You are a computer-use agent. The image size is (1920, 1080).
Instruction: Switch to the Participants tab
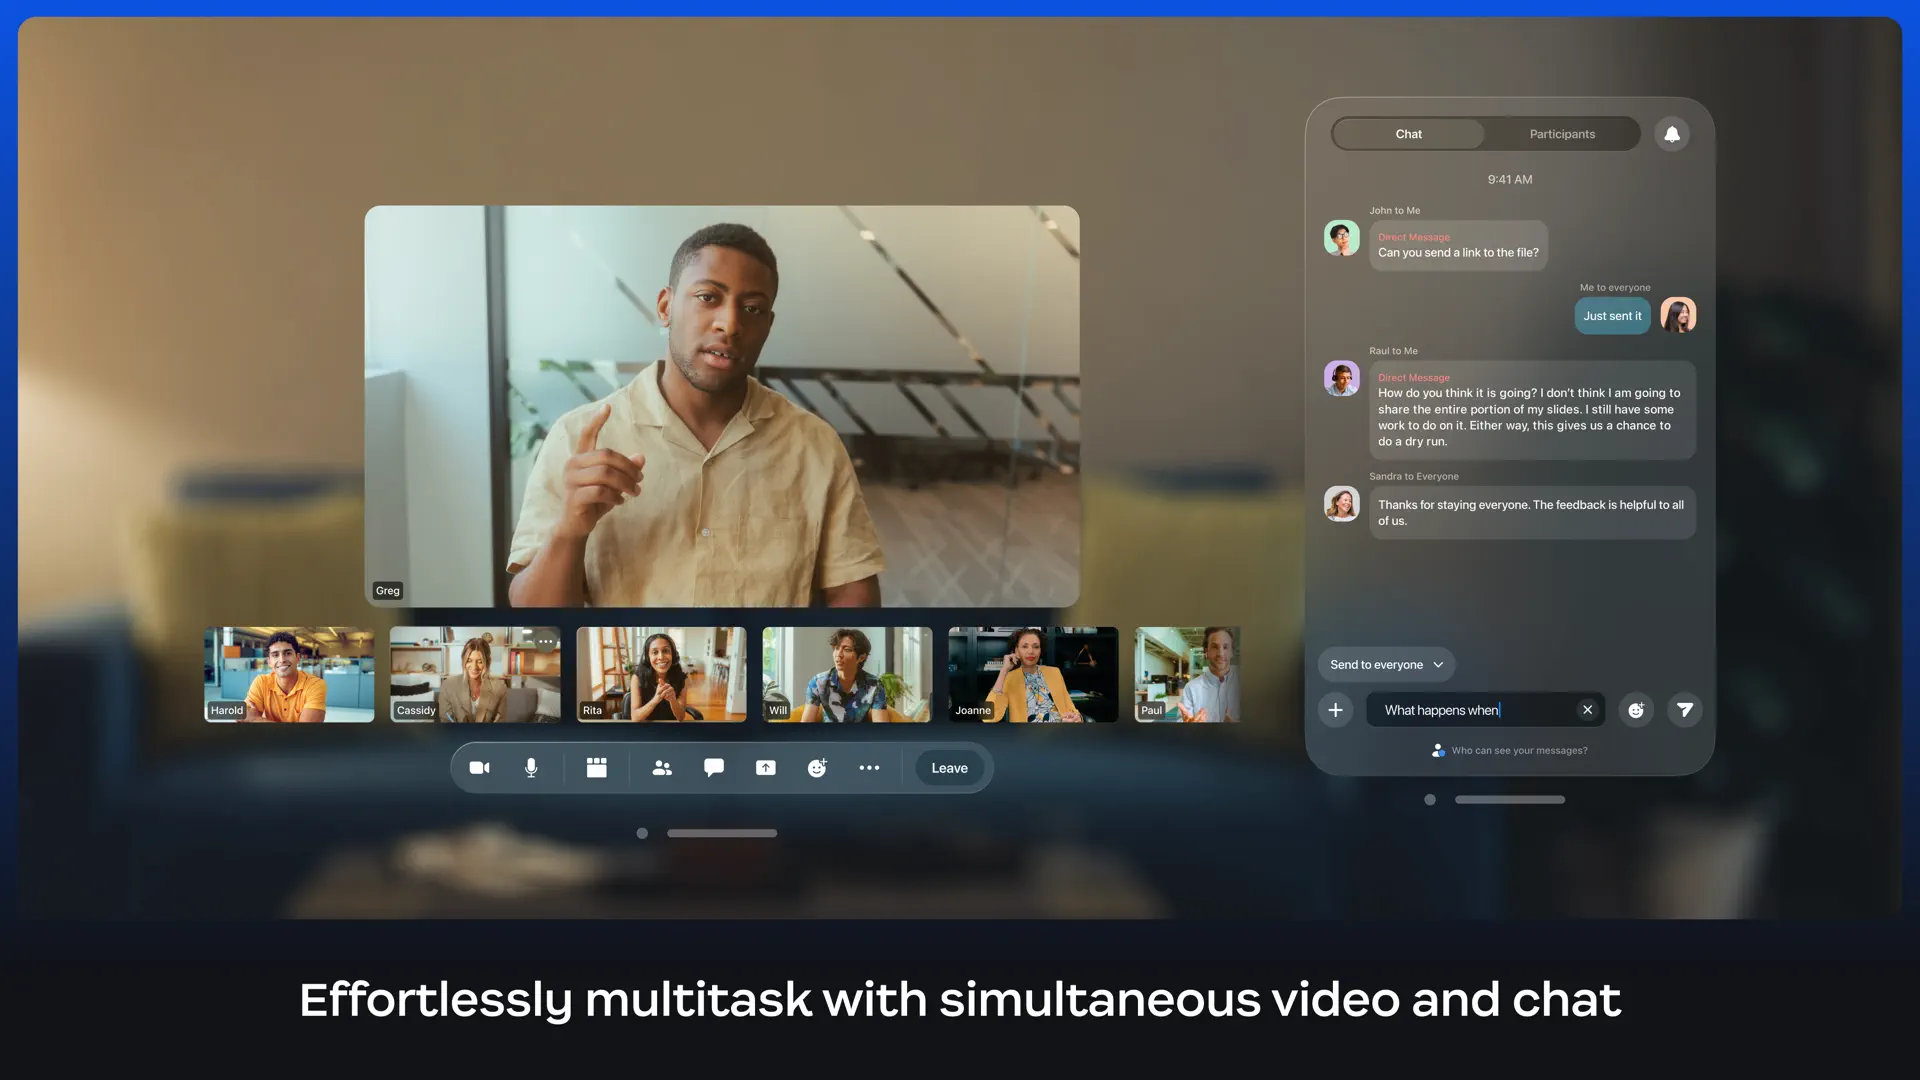1561,133
